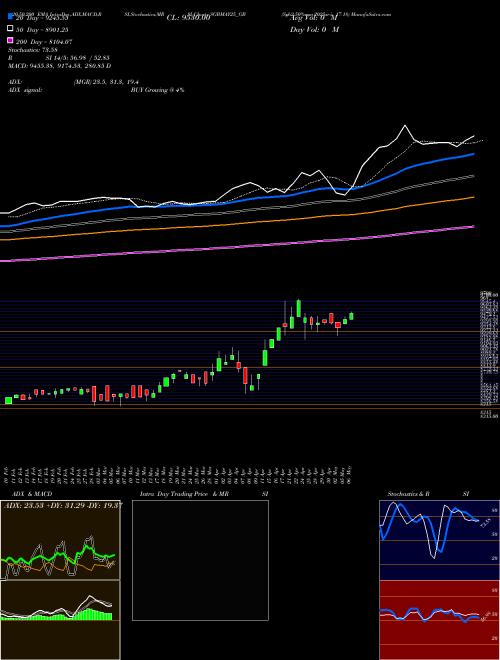This screenshot has height=660, width=500.
Task: Open the MACD histogram chart panel
Action: [x=60, y=620]
